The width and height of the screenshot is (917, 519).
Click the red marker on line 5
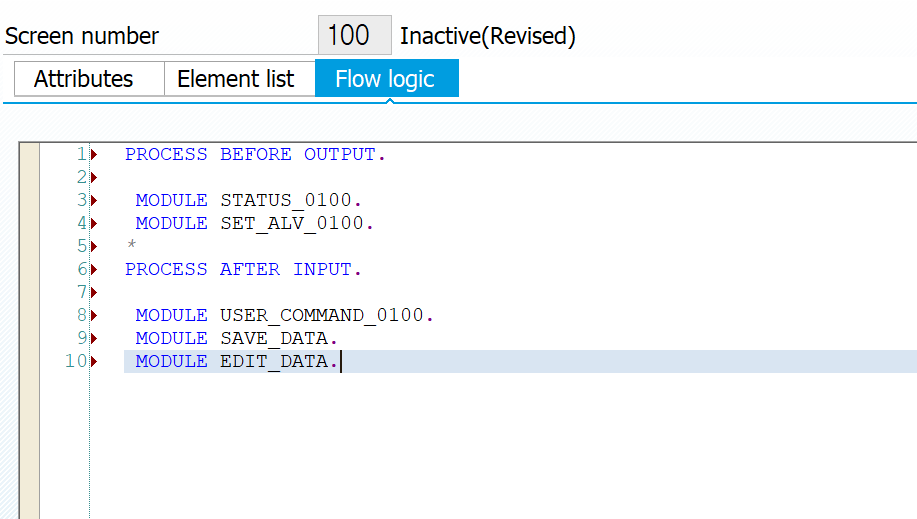(x=94, y=246)
